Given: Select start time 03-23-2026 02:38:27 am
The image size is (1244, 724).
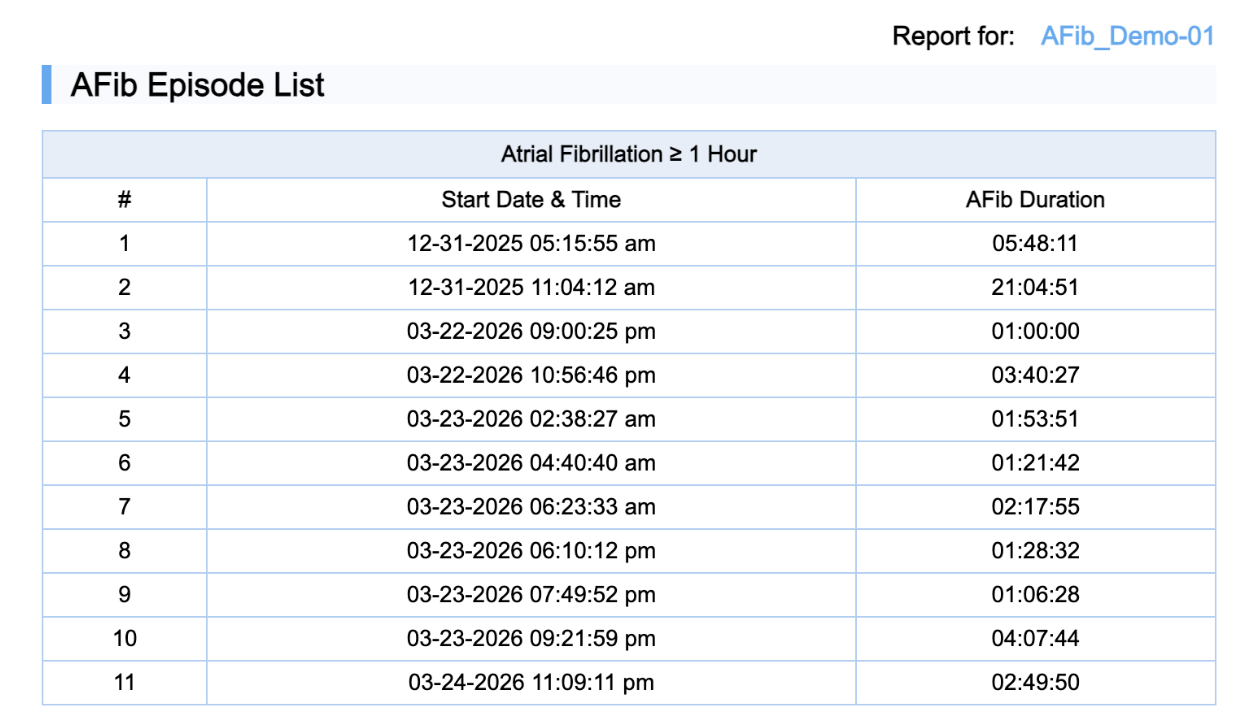Looking at the screenshot, I should 531,419.
